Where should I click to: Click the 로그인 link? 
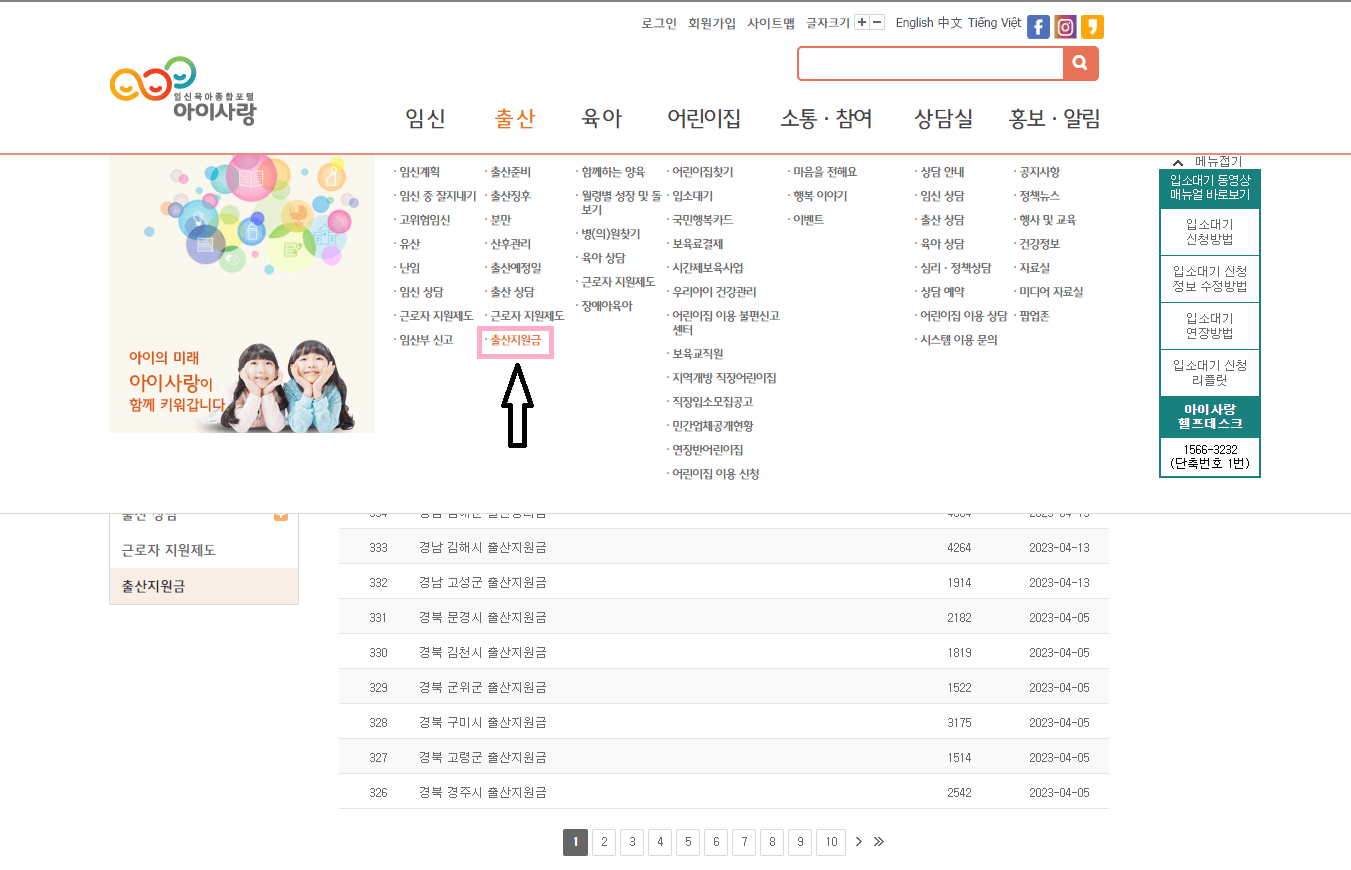(x=659, y=22)
